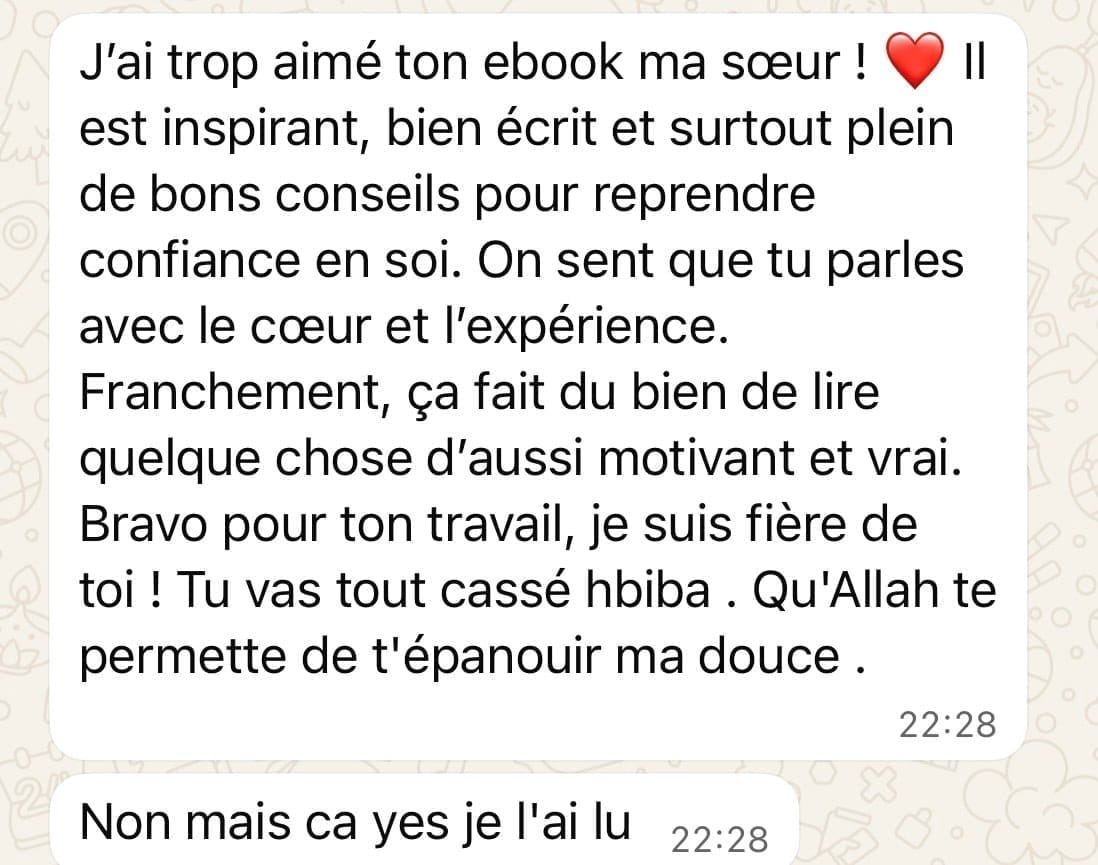Click the words "On sent que tu parles"
Image resolution: width=1098 pixels, height=865 pixels.
721,262
